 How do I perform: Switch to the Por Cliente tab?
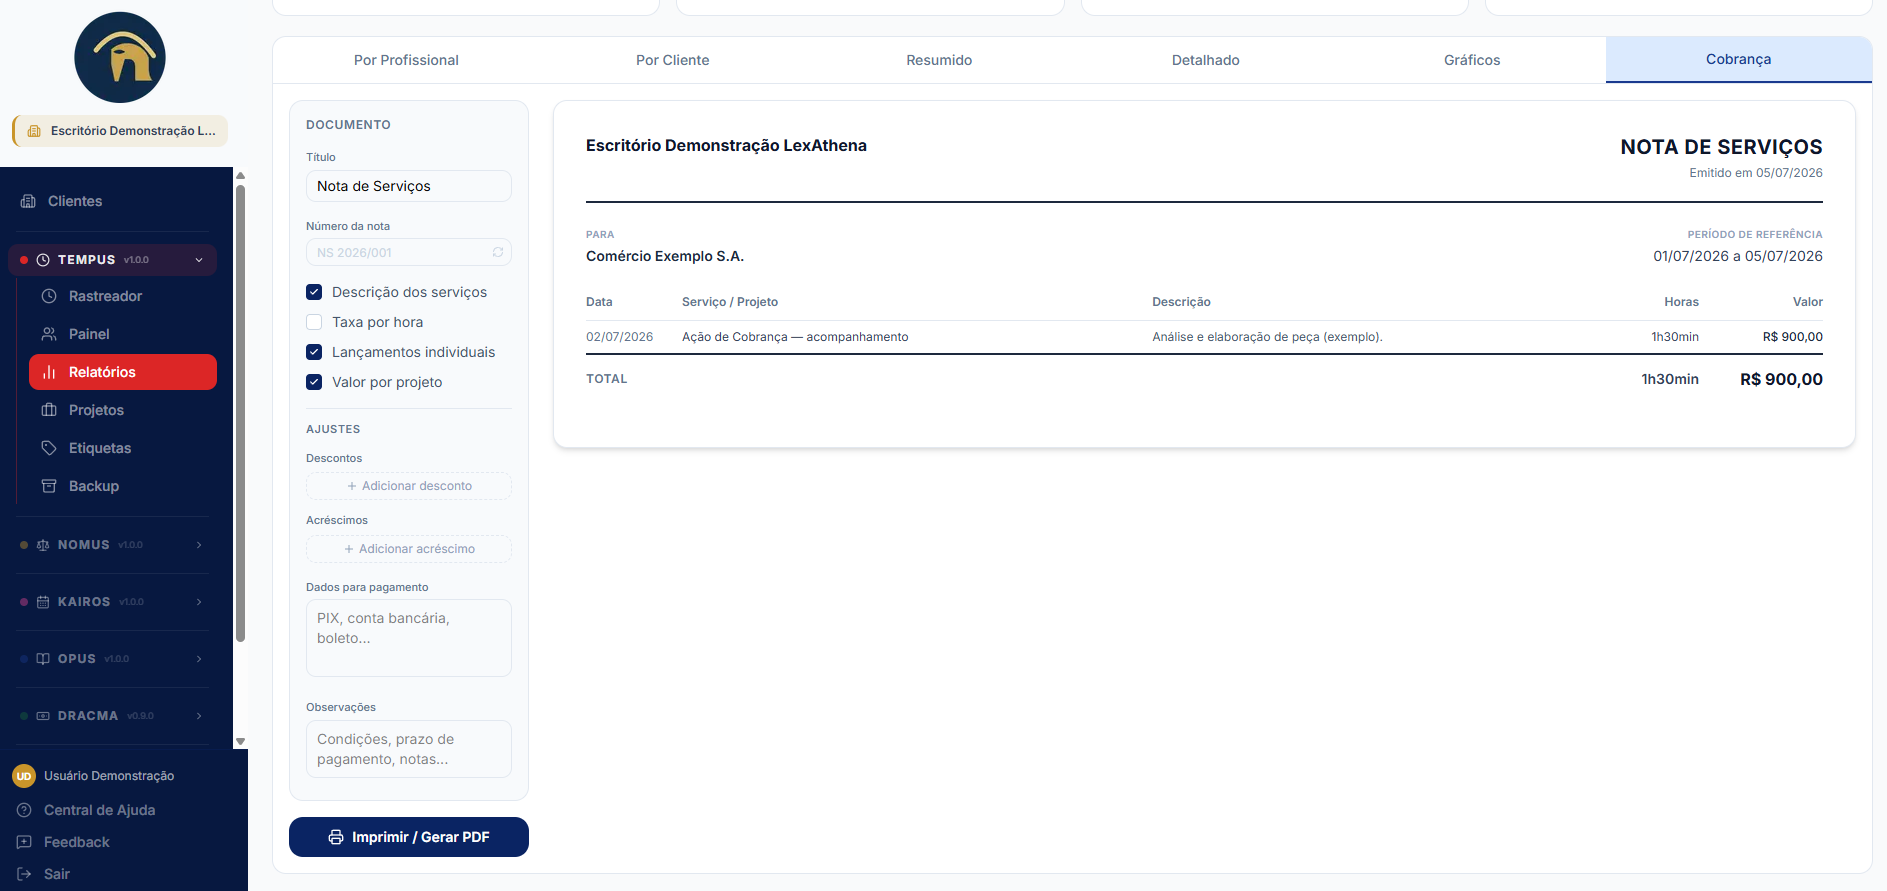(x=672, y=60)
